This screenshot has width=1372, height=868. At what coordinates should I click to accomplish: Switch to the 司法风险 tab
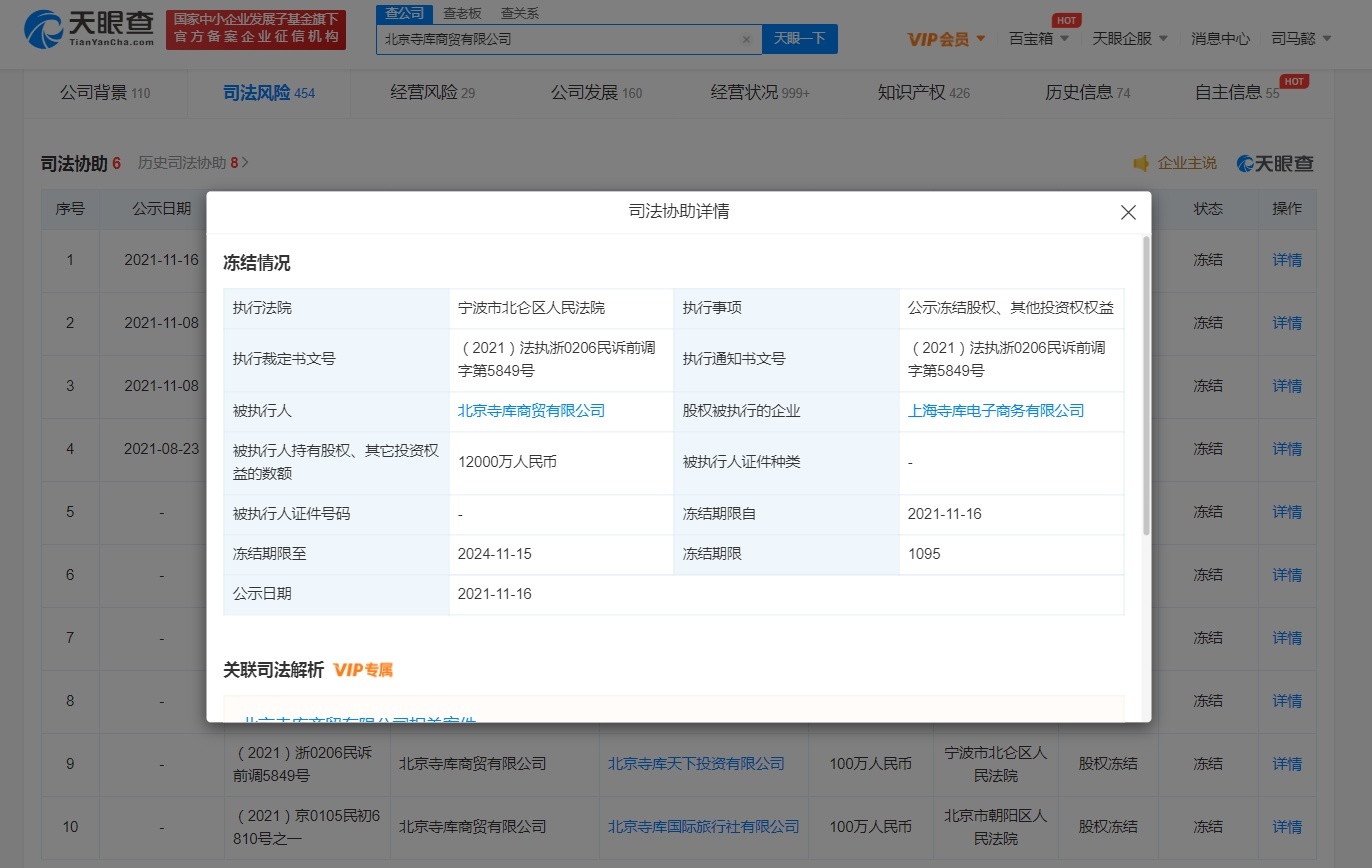269,93
